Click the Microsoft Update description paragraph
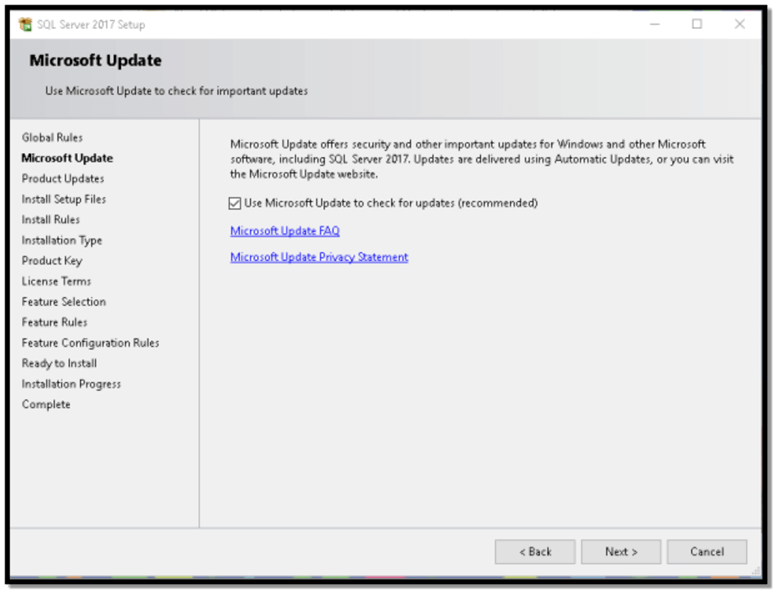780x597 pixels. tap(482, 159)
